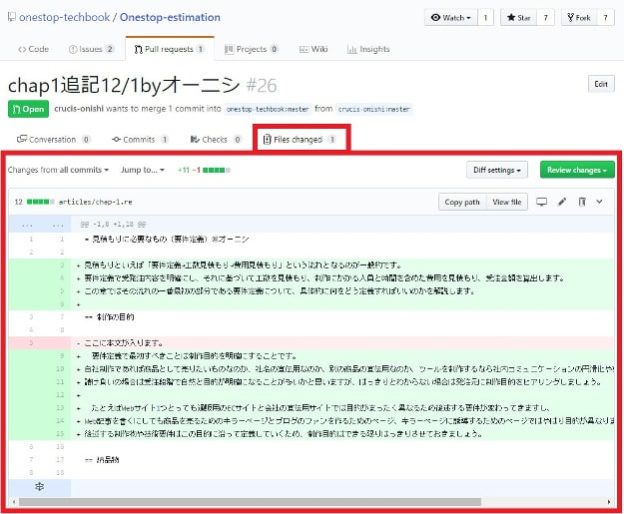Screen dimensions: 624x514
Task: Switch to the Checks tab
Action: click(216, 139)
